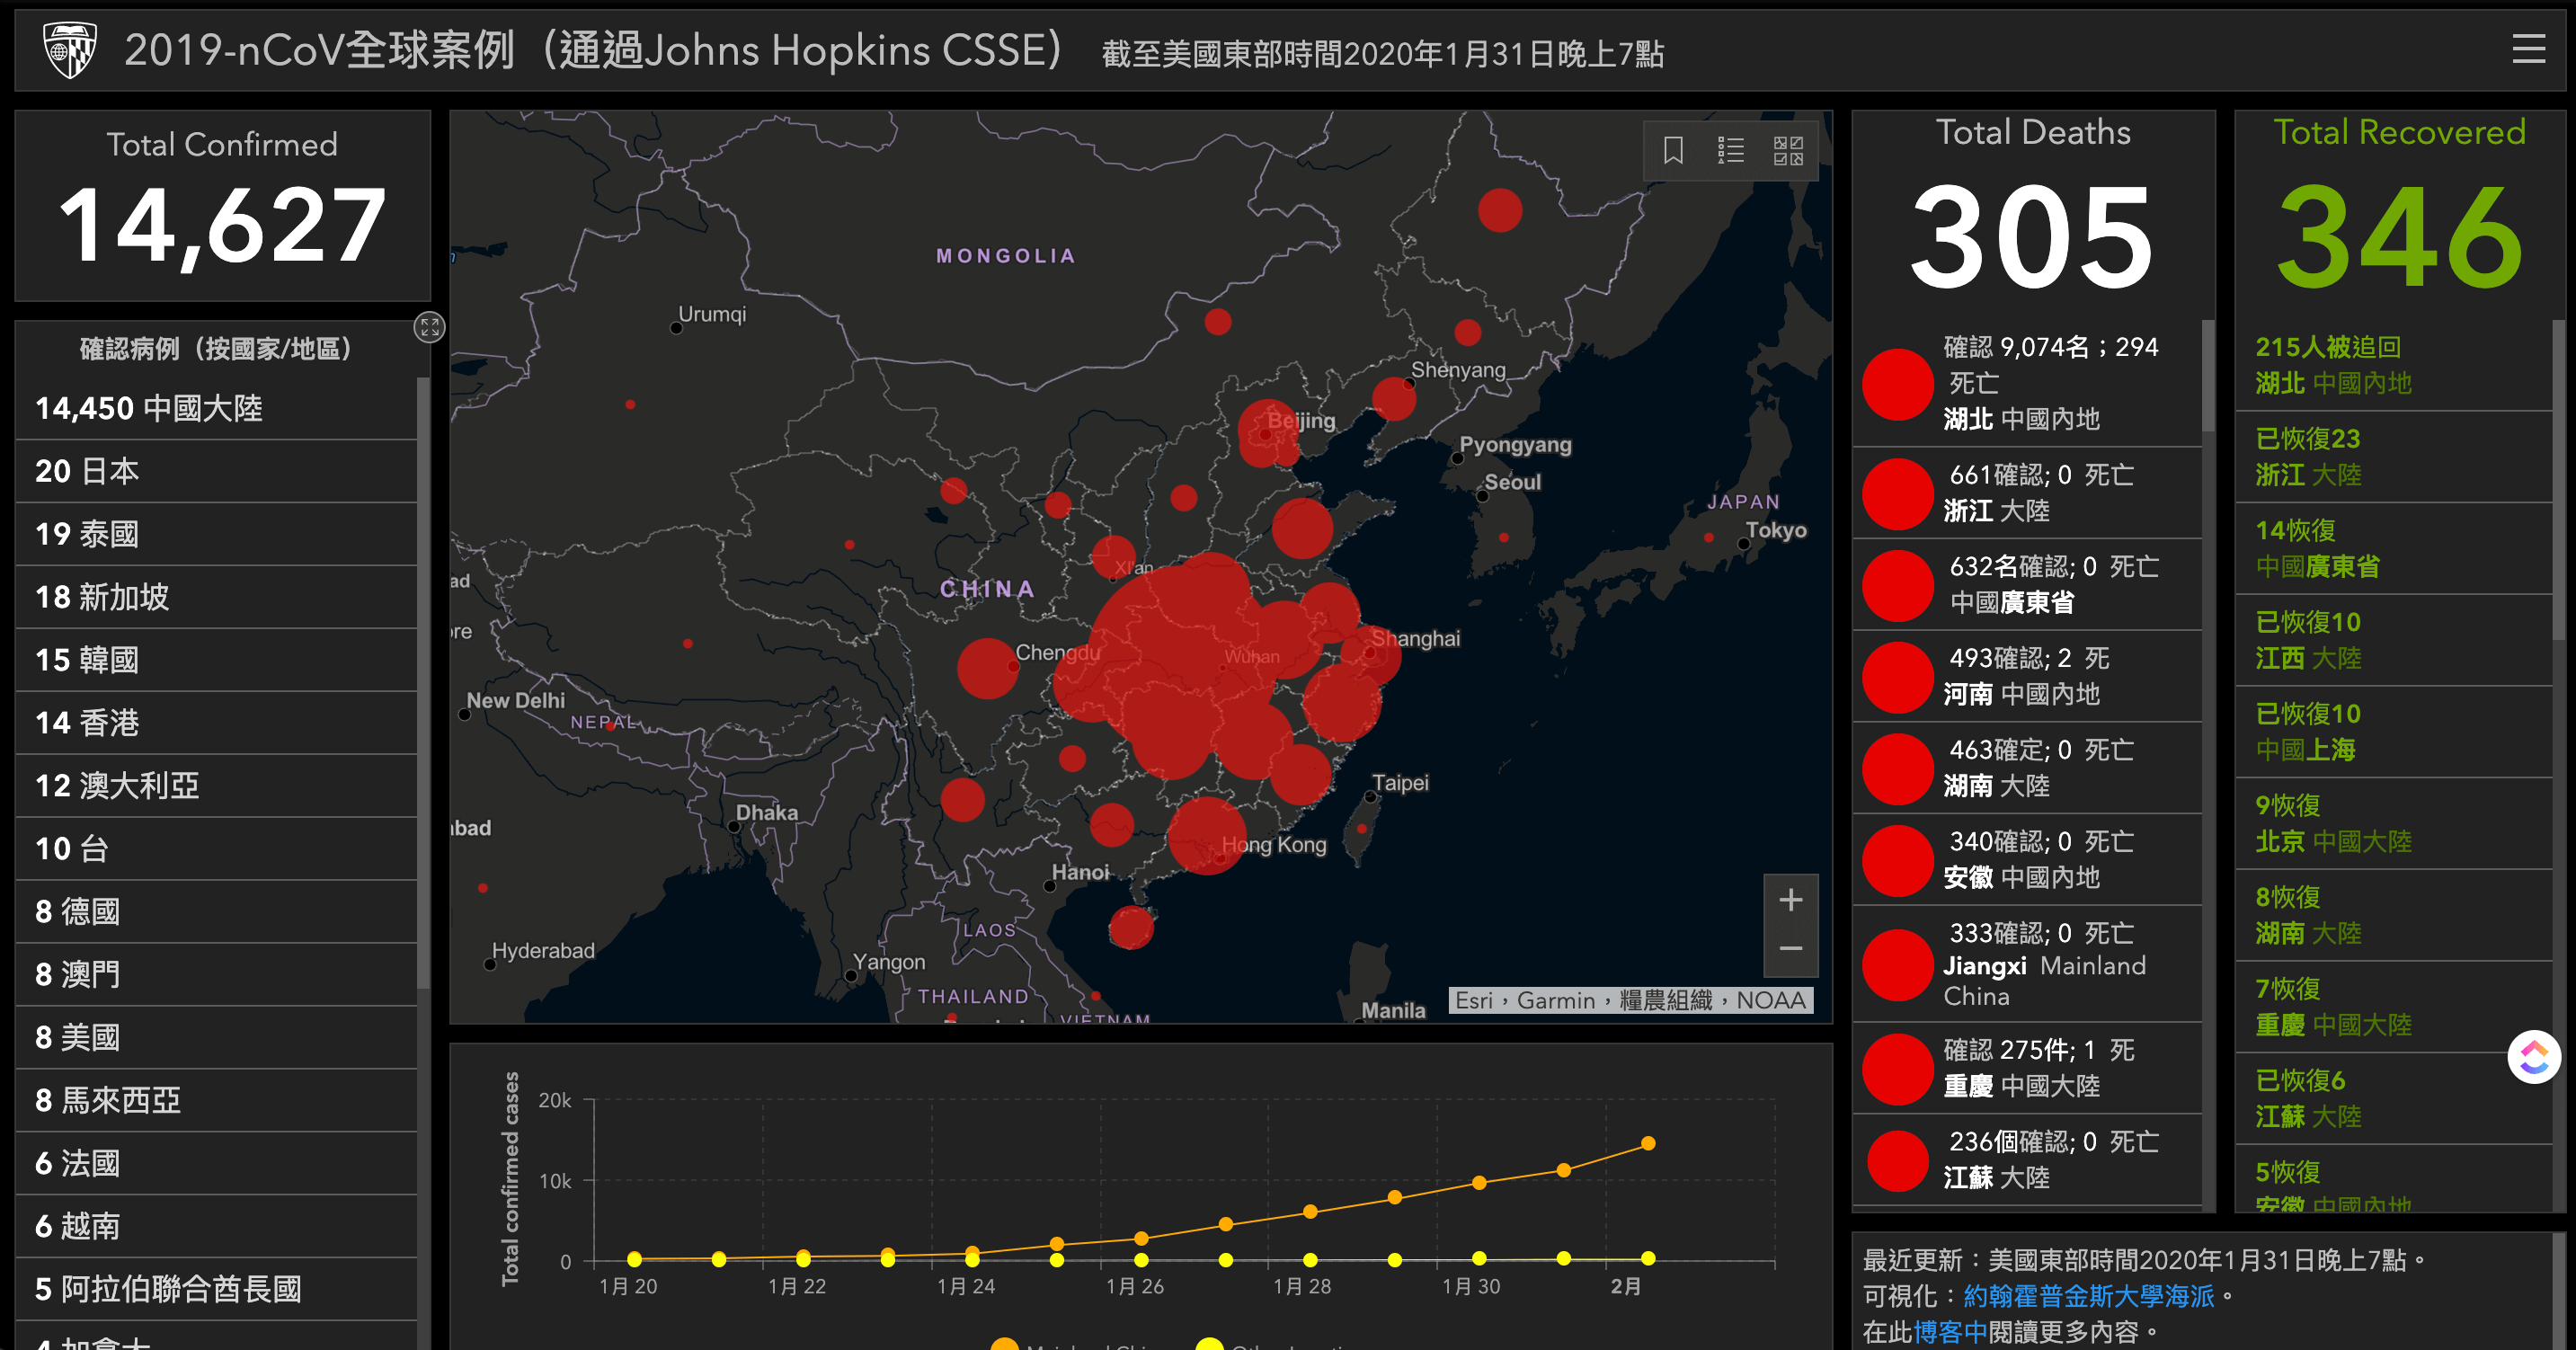Select 18 新加坡 in country list
Viewport: 2576px width, 1350px height.
pos(216,597)
